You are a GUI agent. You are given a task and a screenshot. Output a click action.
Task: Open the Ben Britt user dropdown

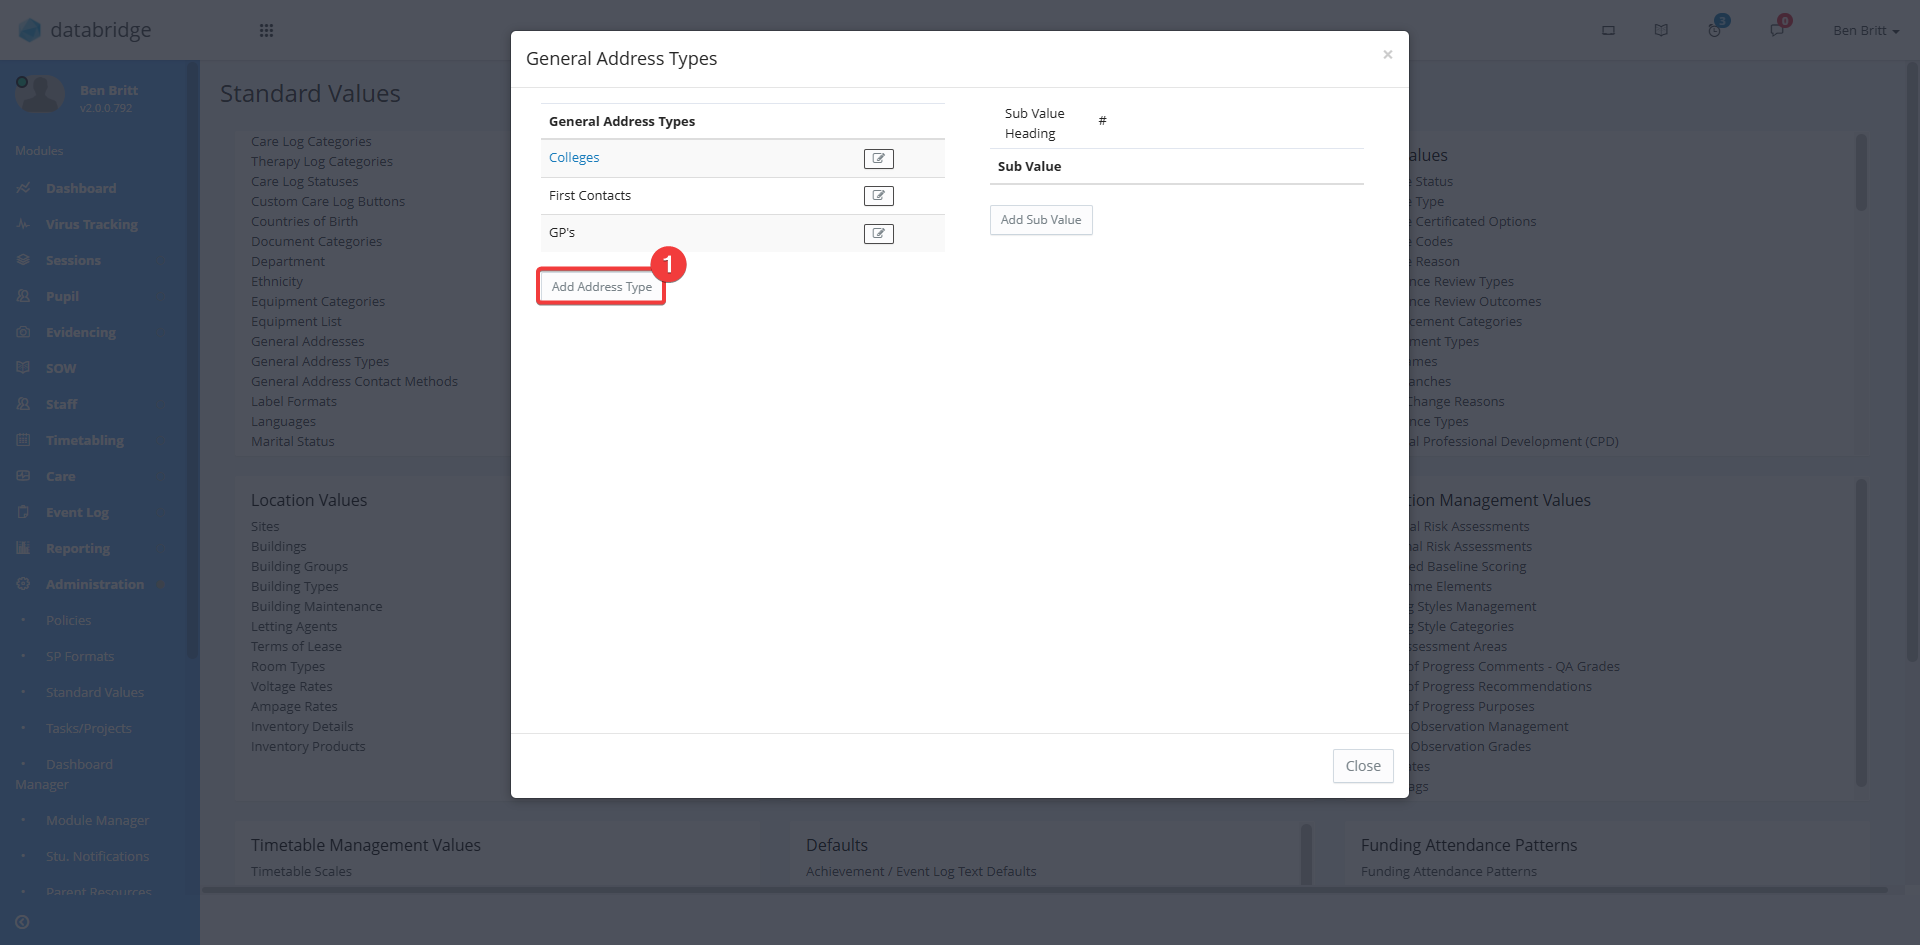[x=1865, y=31]
